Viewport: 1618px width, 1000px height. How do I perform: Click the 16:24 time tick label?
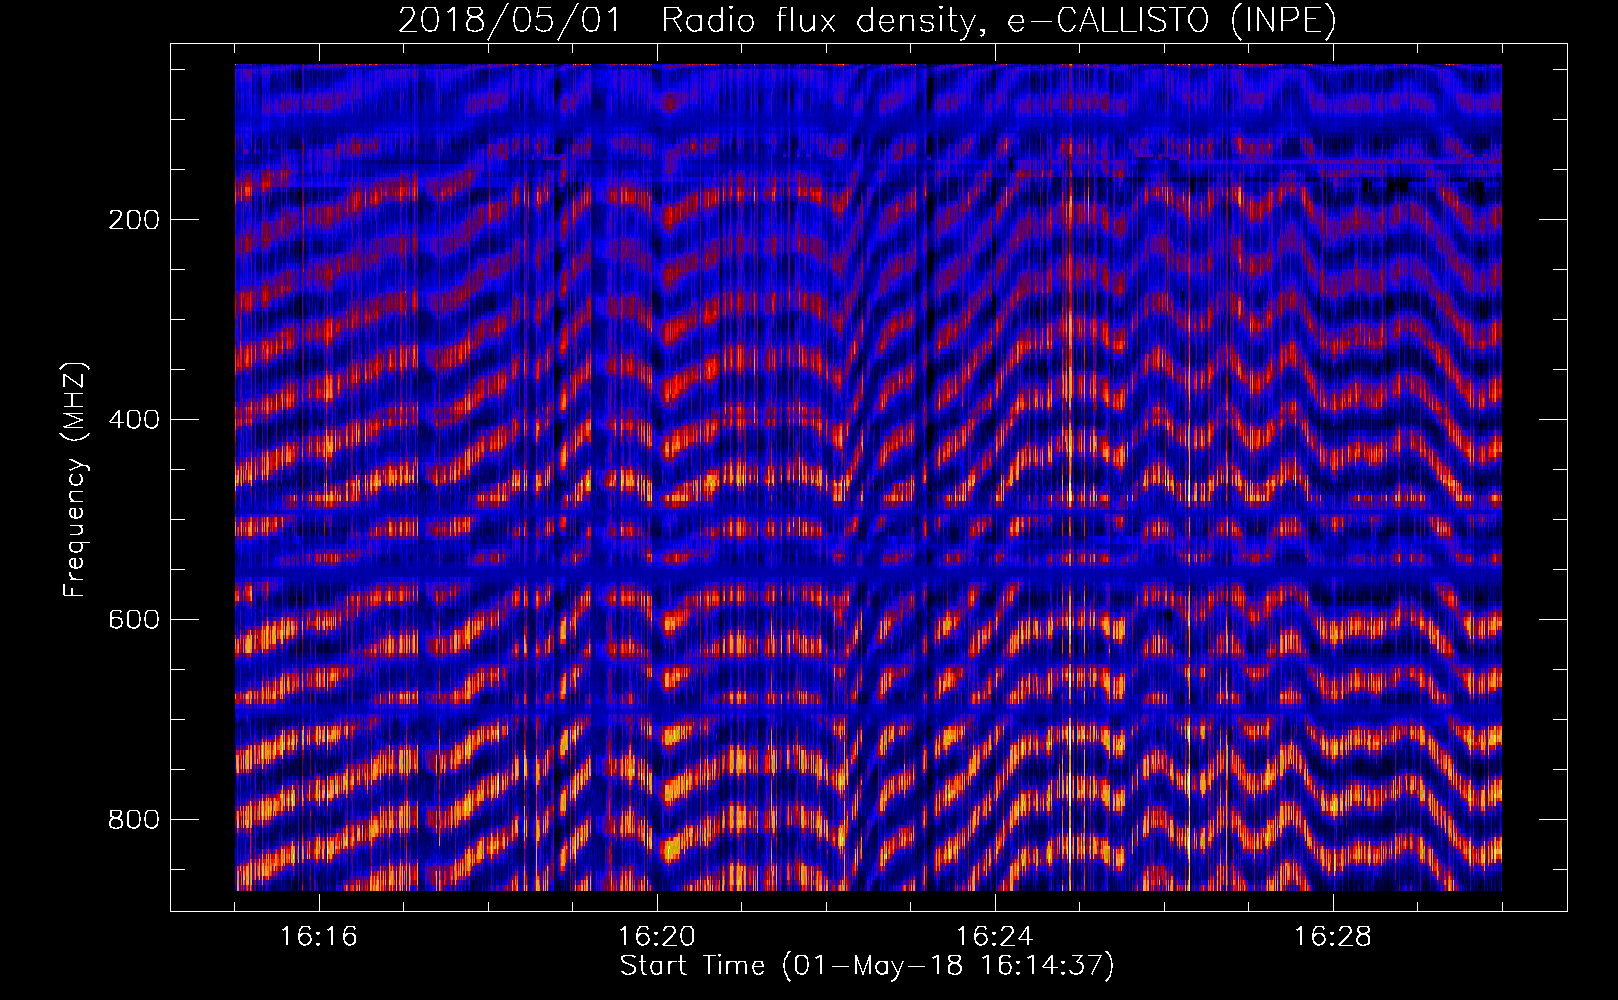pos(994,937)
